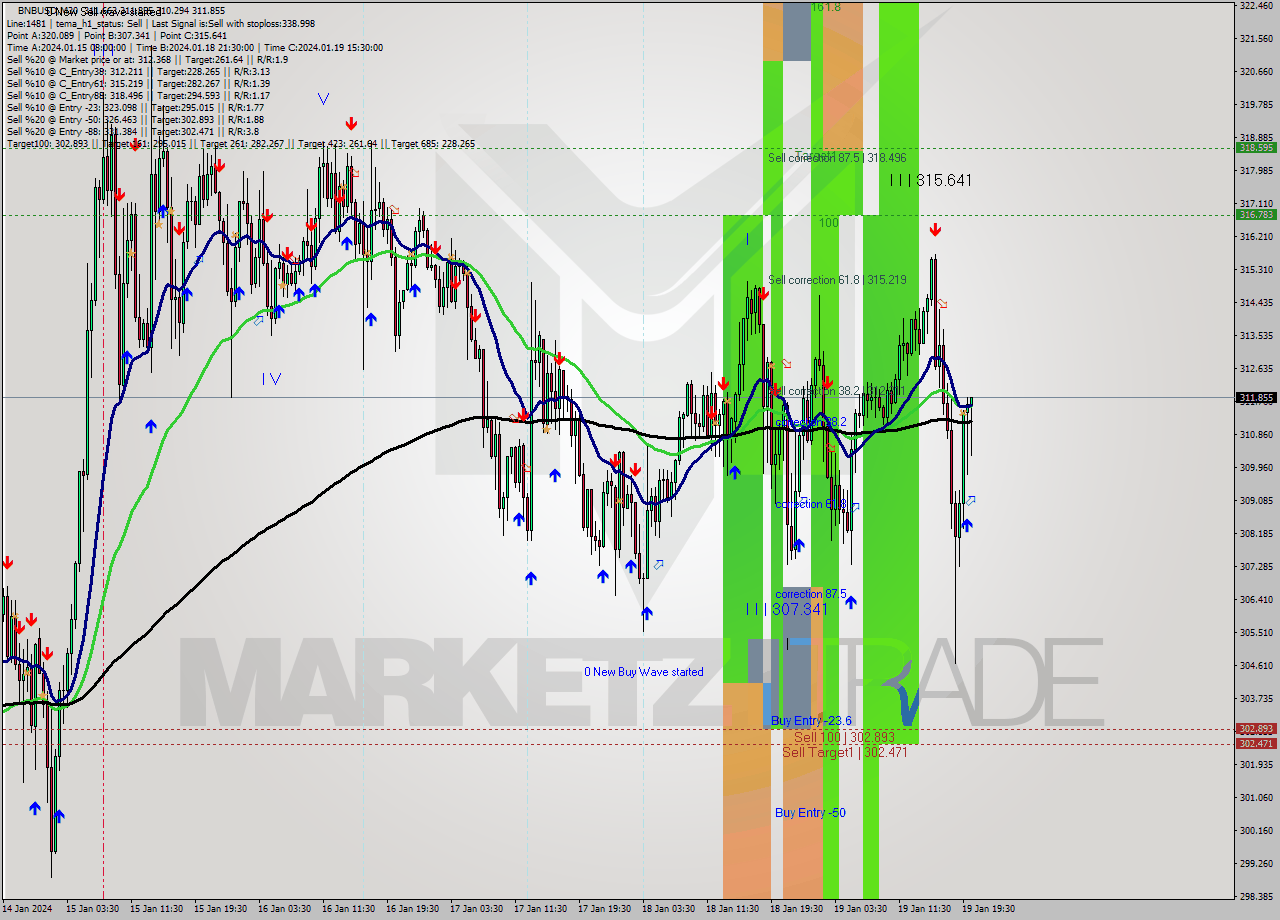The height and width of the screenshot is (920, 1280).
Task: Click the blue 'V' wave label near top
Action: (x=323, y=99)
